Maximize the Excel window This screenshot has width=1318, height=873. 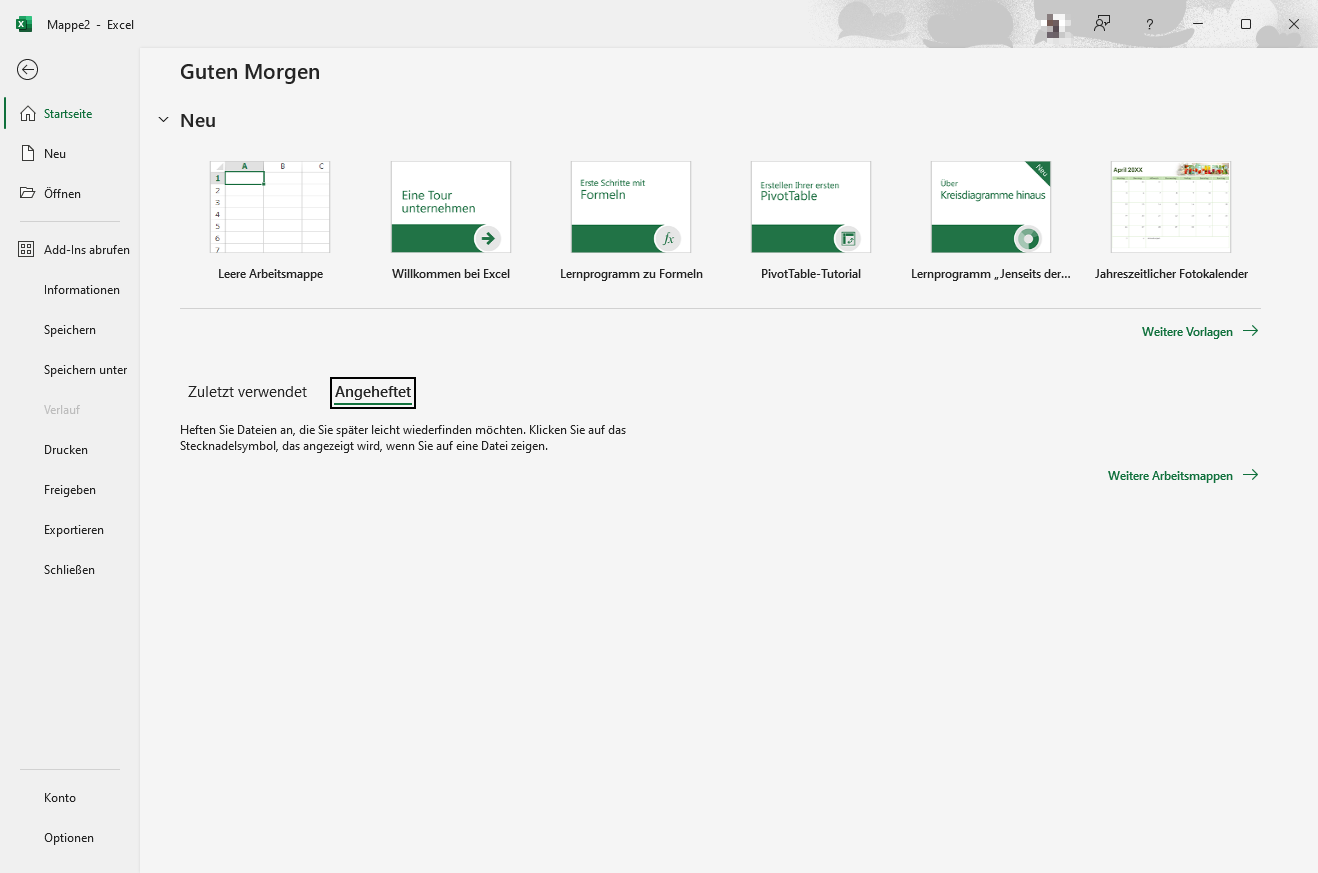pyautogui.click(x=1246, y=24)
